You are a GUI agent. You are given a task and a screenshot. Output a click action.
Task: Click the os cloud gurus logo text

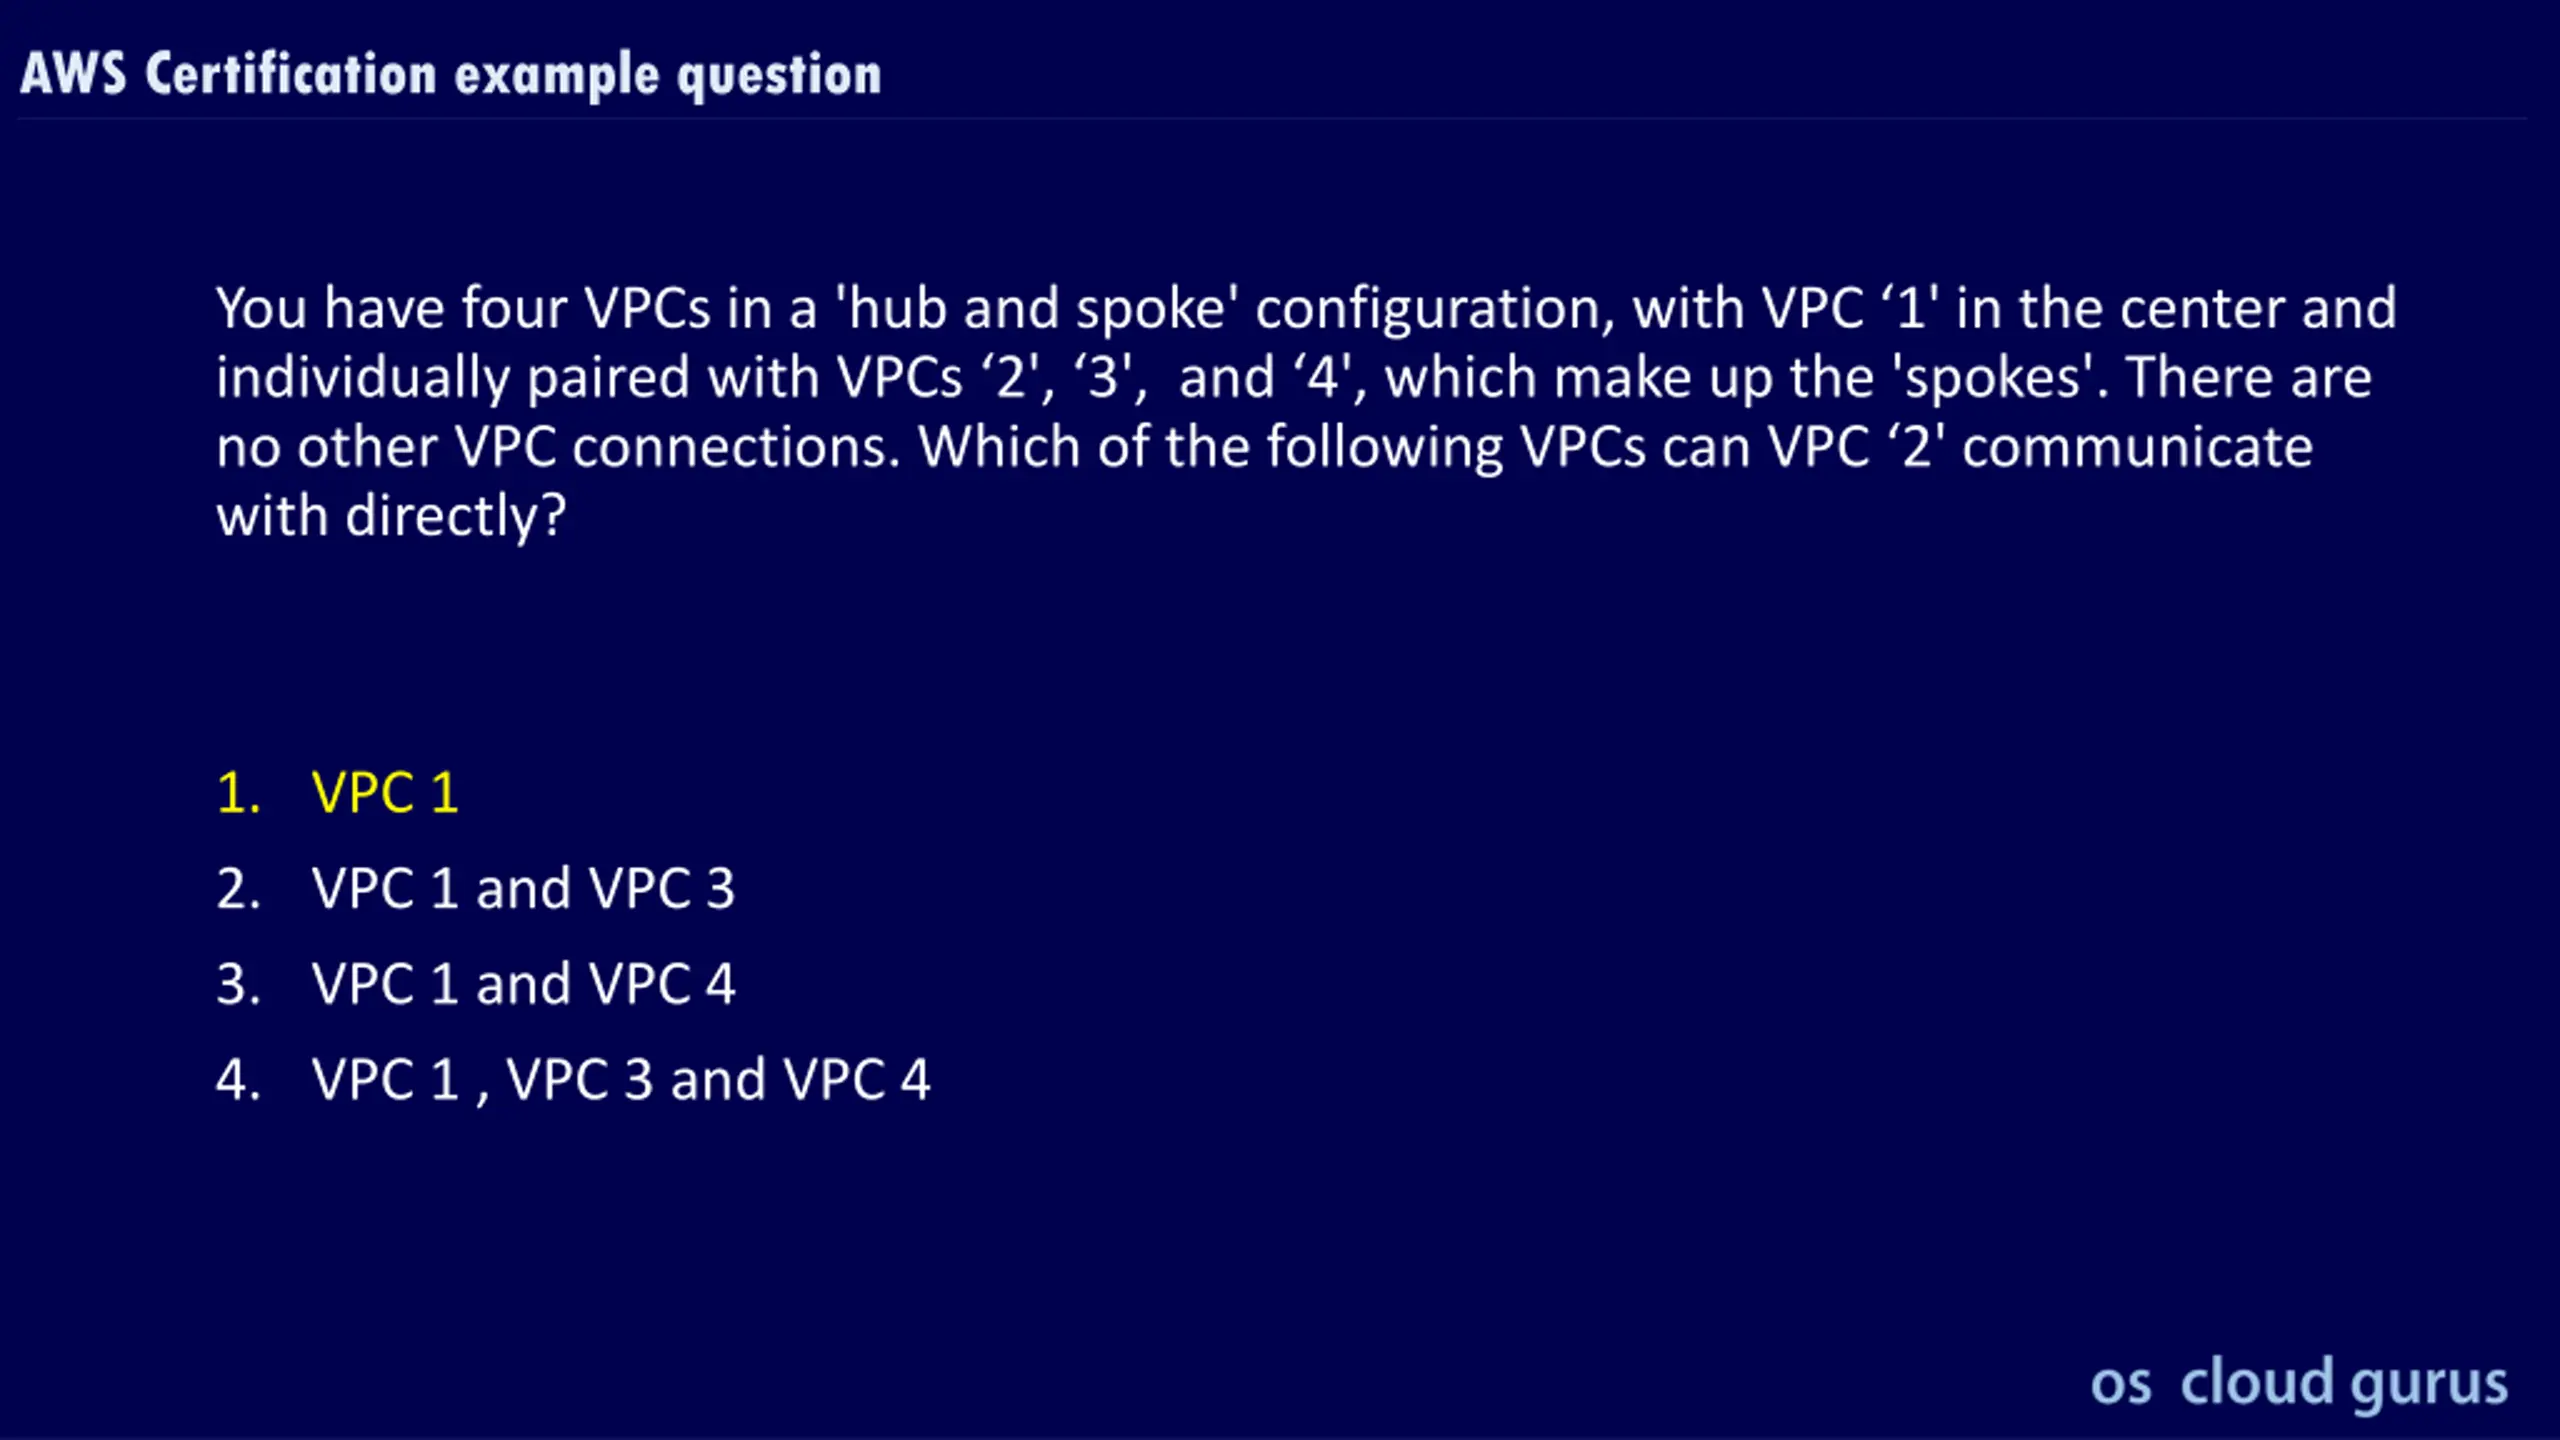pos(2299,1383)
